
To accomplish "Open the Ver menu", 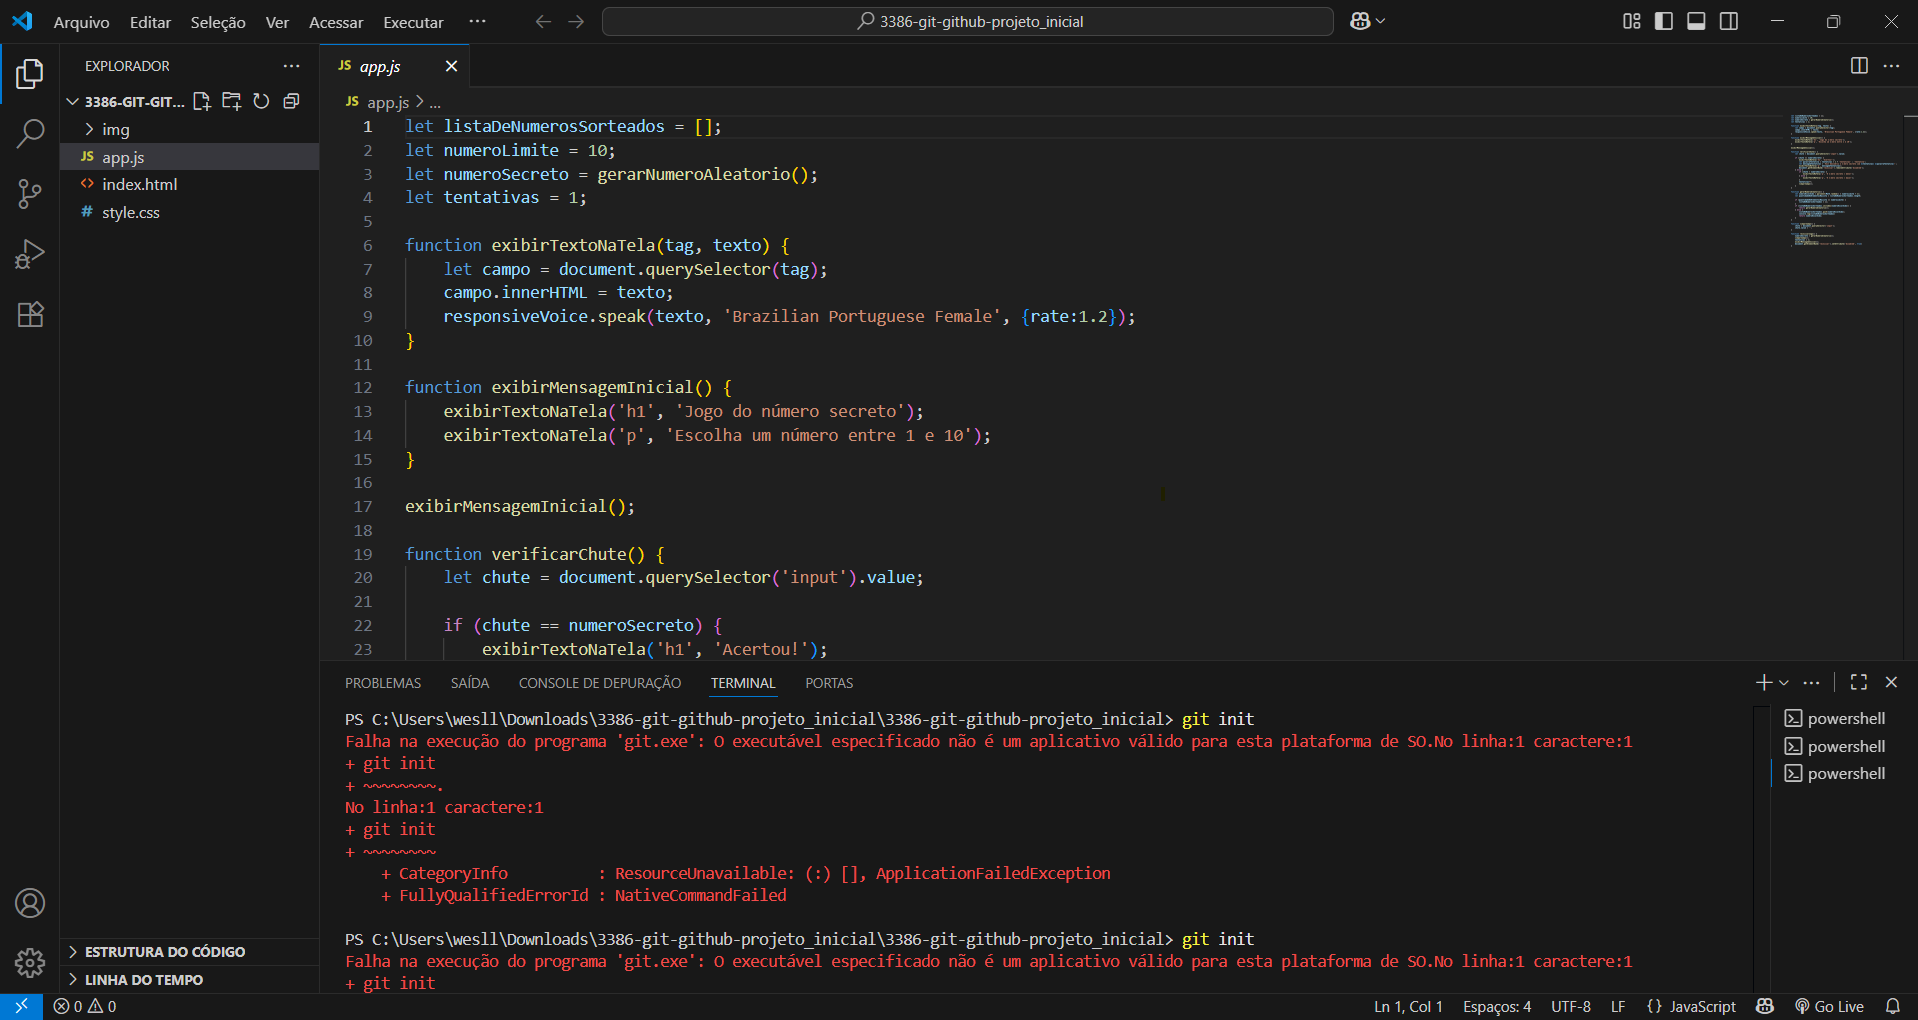I will [277, 22].
